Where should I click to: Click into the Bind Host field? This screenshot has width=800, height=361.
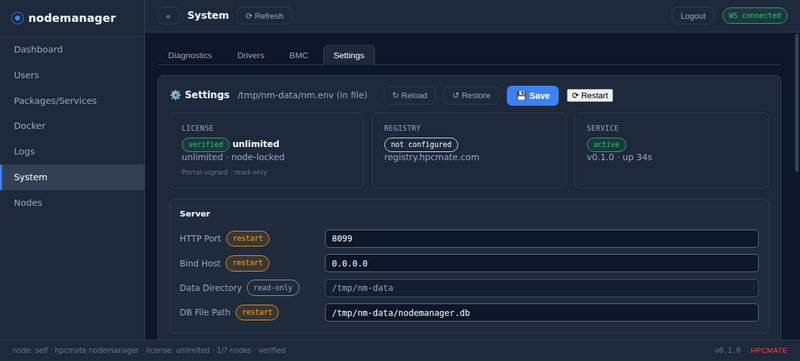pyautogui.click(x=541, y=263)
